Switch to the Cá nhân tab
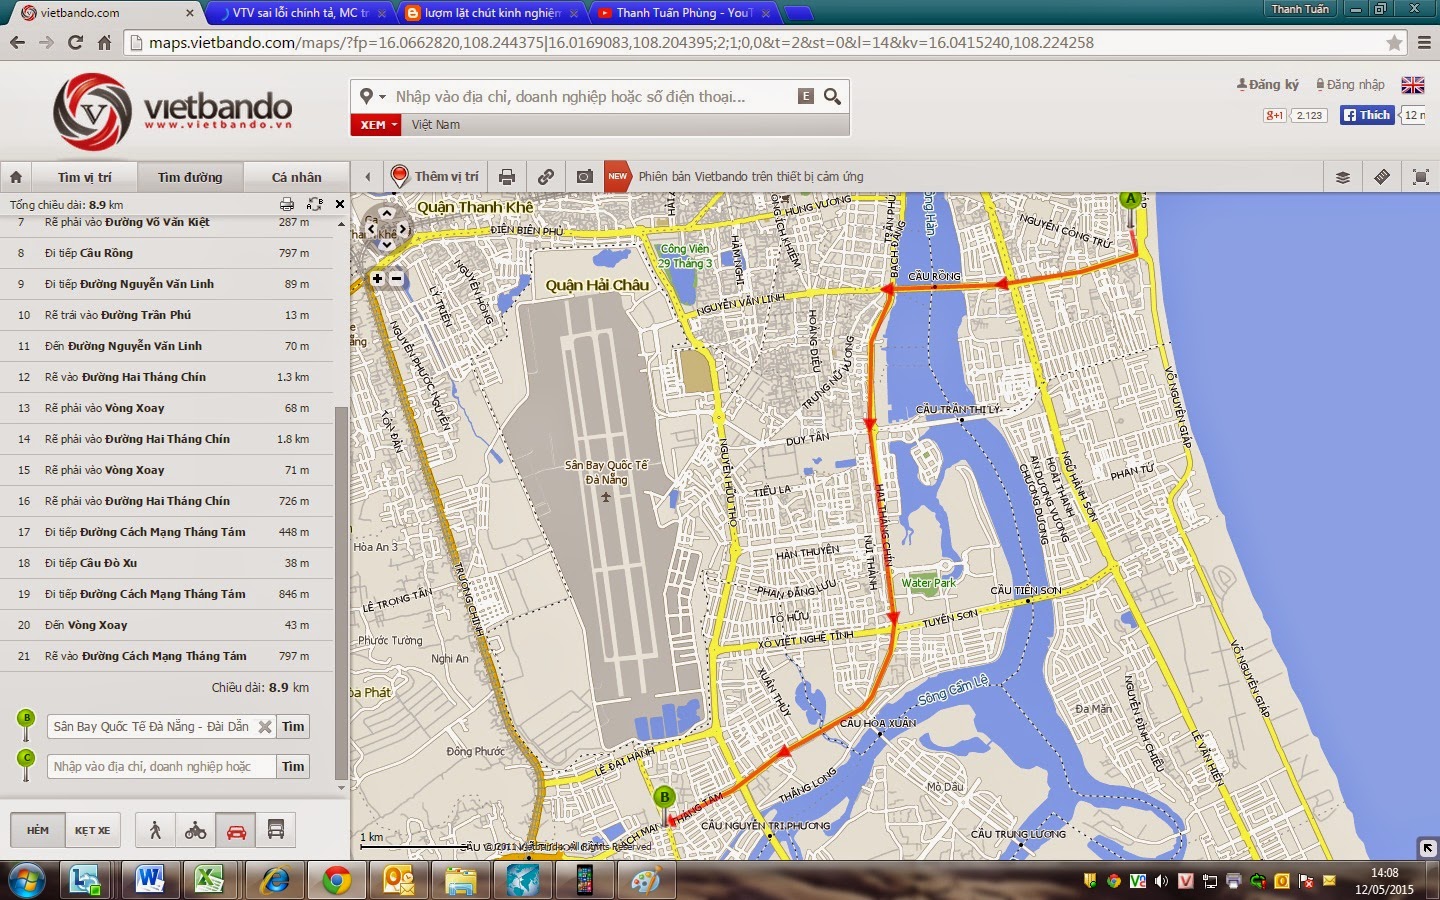This screenshot has width=1440, height=900. (x=296, y=177)
